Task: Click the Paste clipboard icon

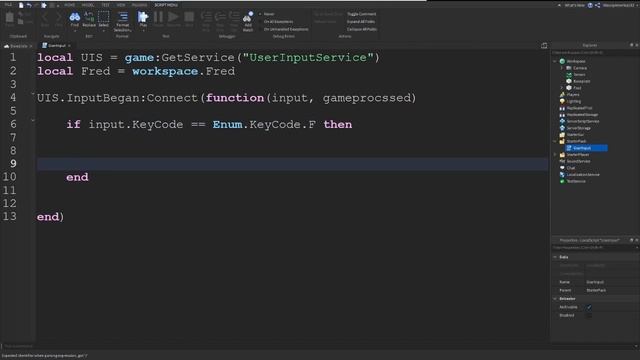Action: [9, 18]
